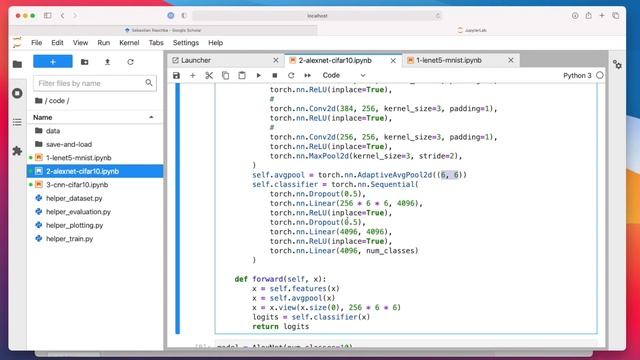Screen dimensions: 640x360
Task: Click the Python 3 kernel name
Action: (x=577, y=76)
